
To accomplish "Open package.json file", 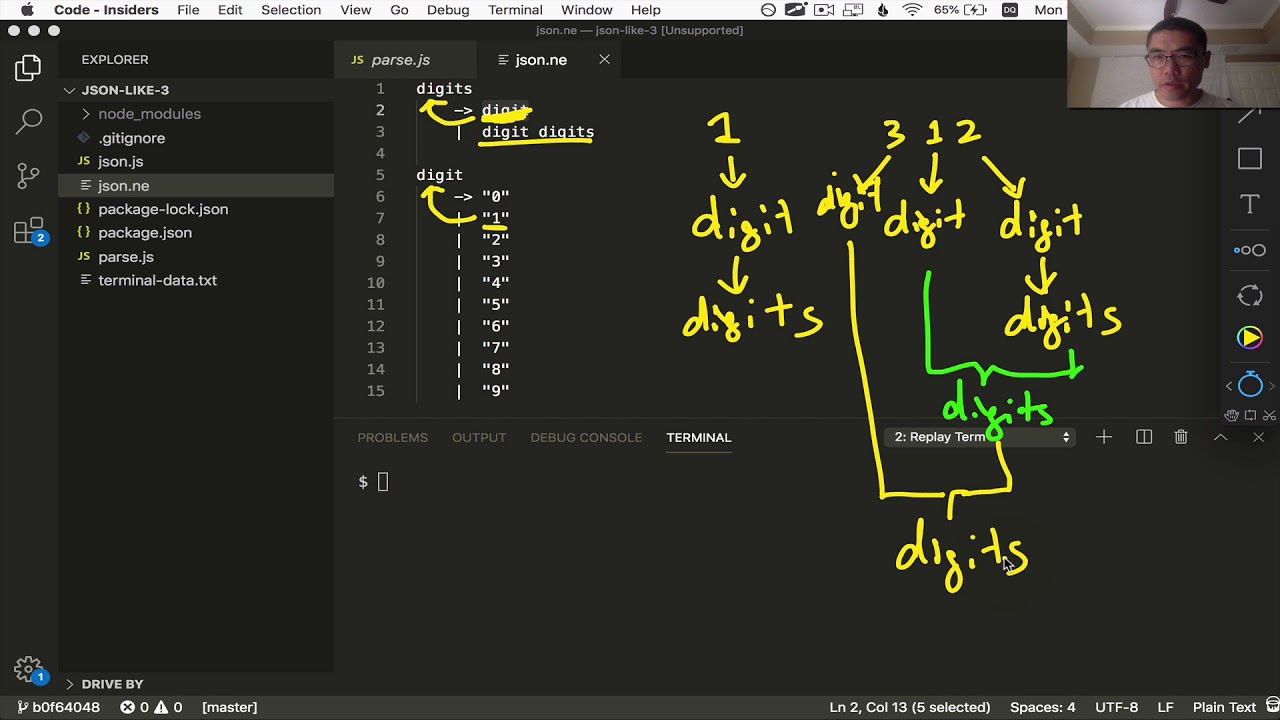I will pyautogui.click(x=145, y=232).
